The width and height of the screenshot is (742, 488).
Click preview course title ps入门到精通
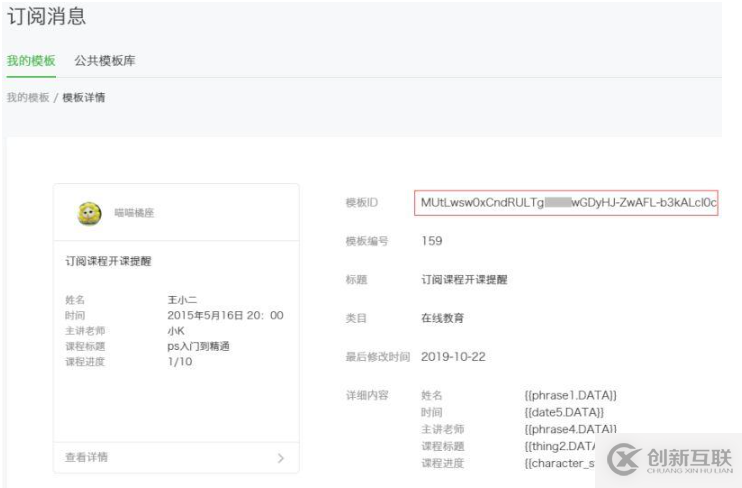[198, 346]
